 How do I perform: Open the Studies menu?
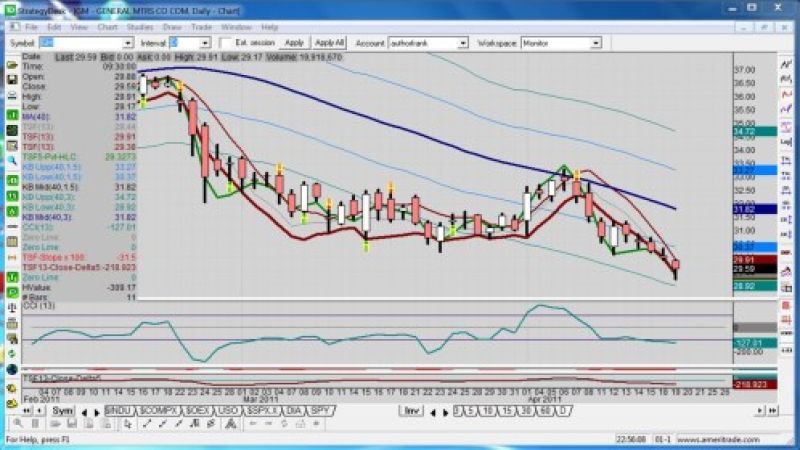tap(140, 27)
